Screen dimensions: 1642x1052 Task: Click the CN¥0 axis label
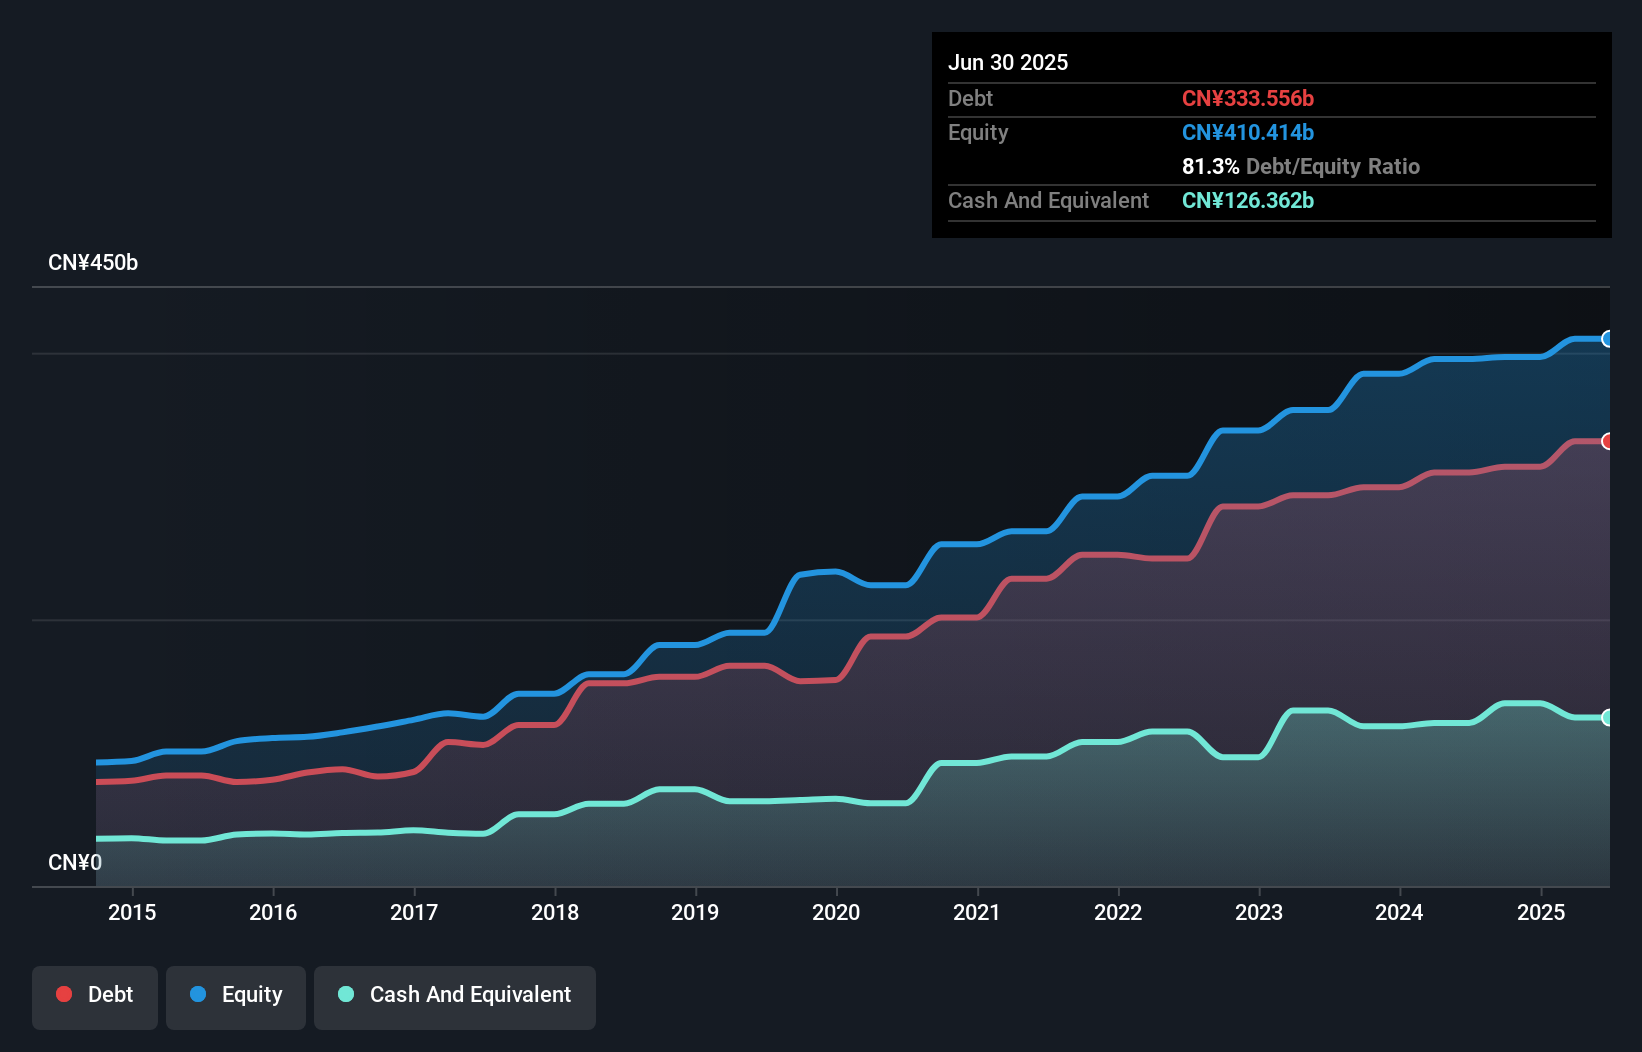tap(75, 861)
